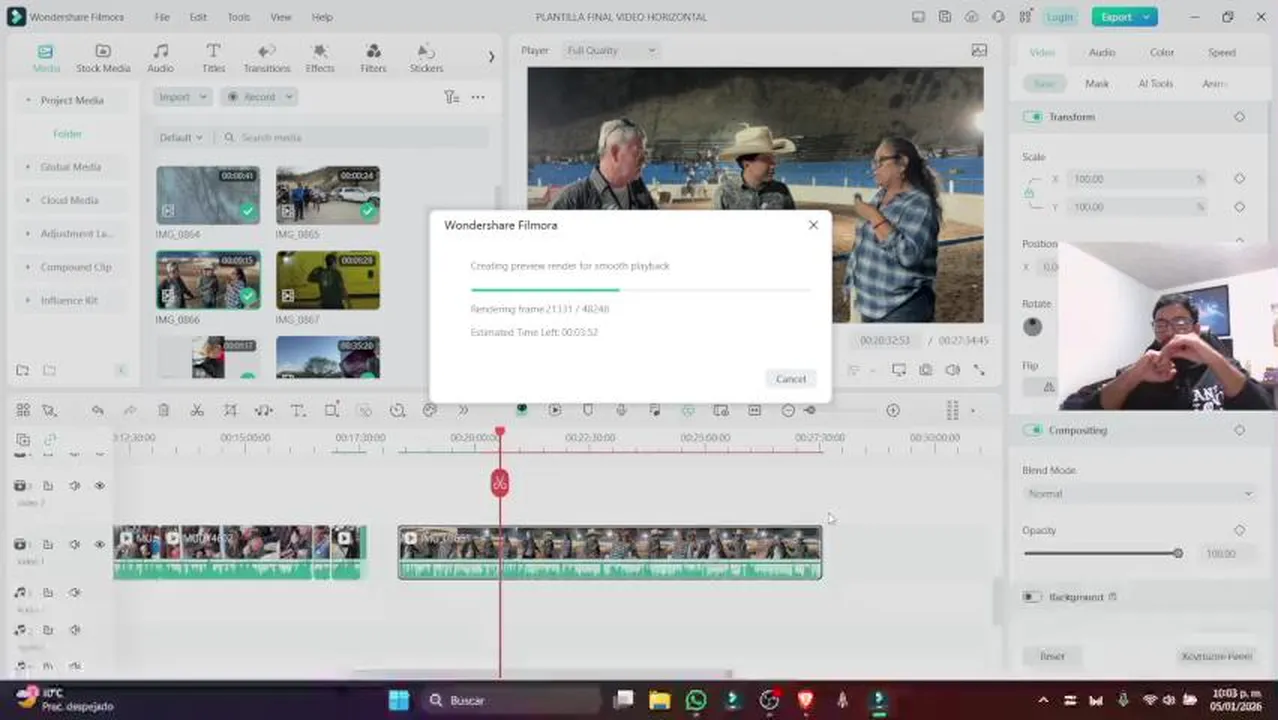Click the volume speaker icon under the player
1278x720 pixels.
952,370
